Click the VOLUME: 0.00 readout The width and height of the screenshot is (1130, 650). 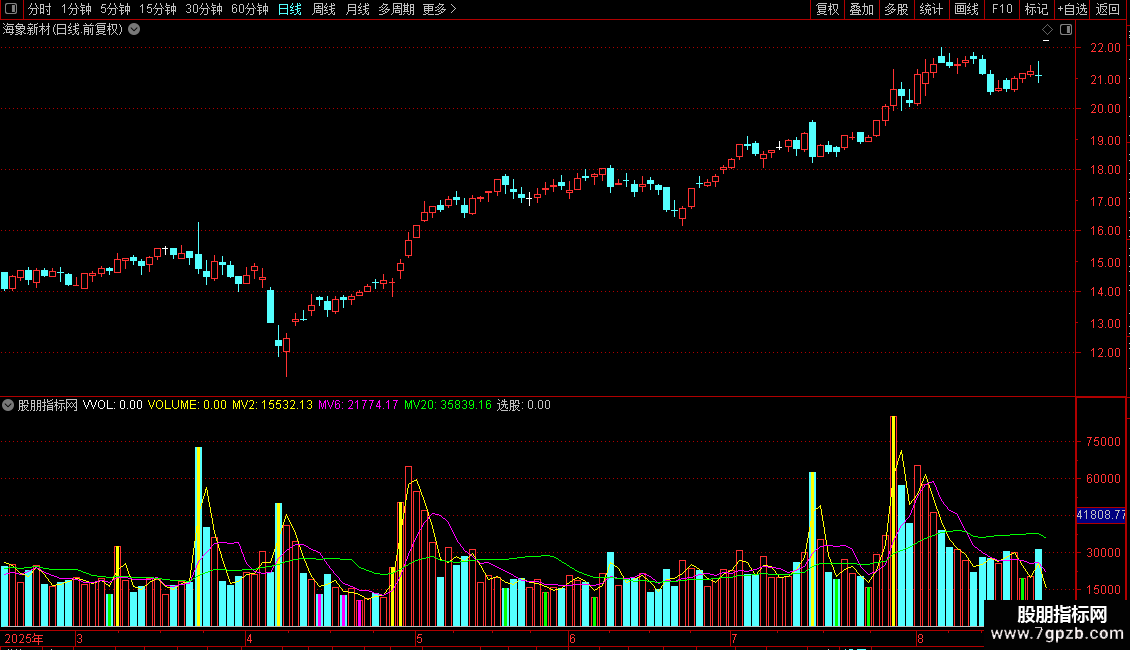187,405
